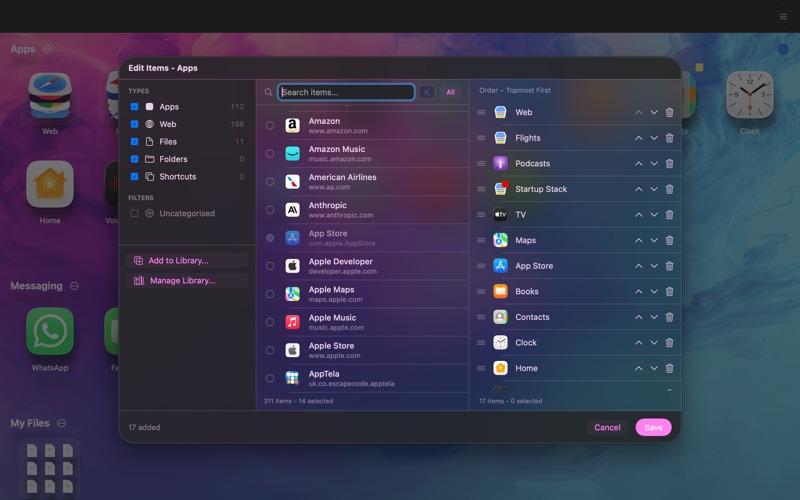Open the top-right menu icon
800x500 pixels.
[783, 16]
